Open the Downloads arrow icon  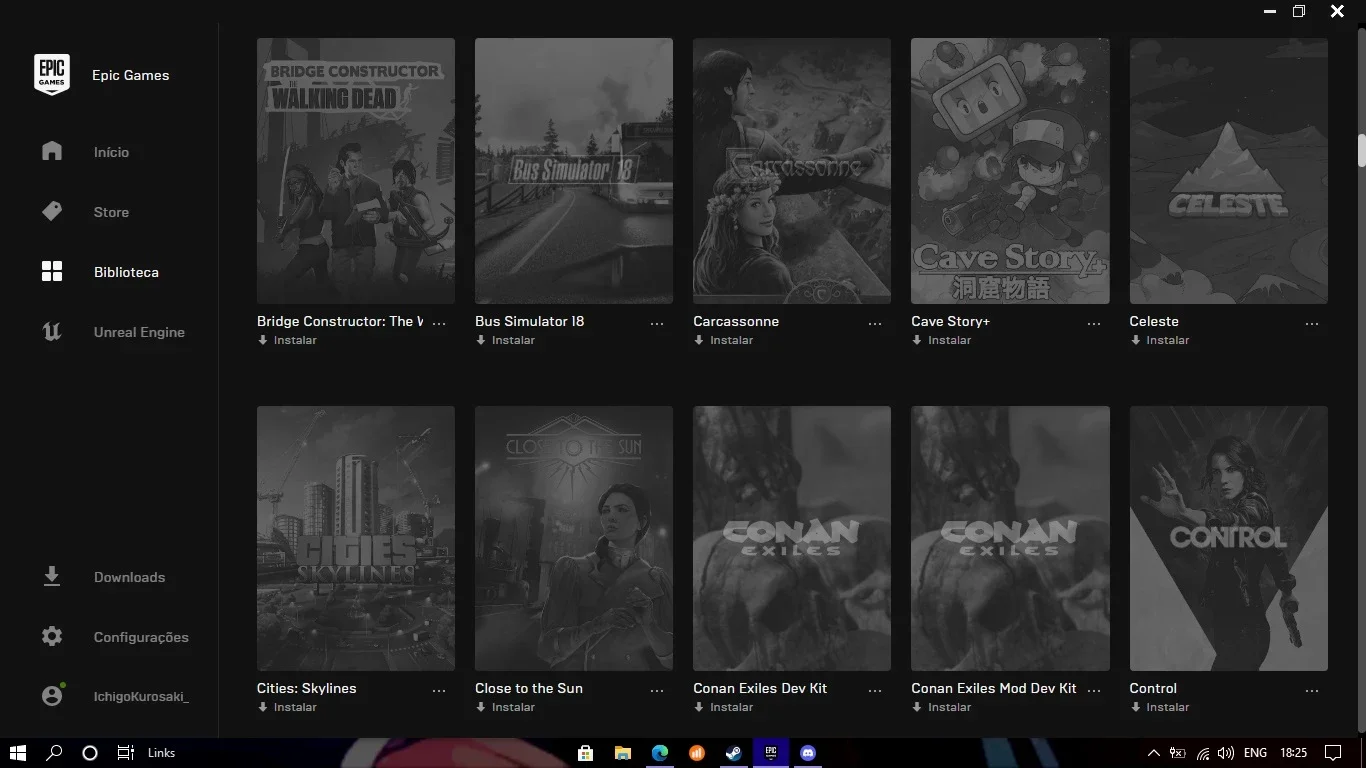[x=52, y=576]
